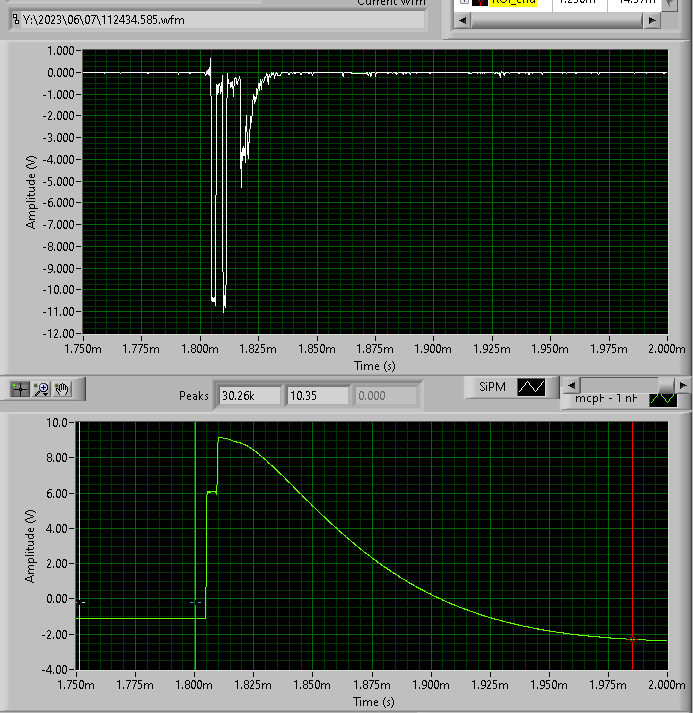The height and width of the screenshot is (713, 693).
Task: Click upper graph y-axis value -6.000
Action: click(59, 203)
